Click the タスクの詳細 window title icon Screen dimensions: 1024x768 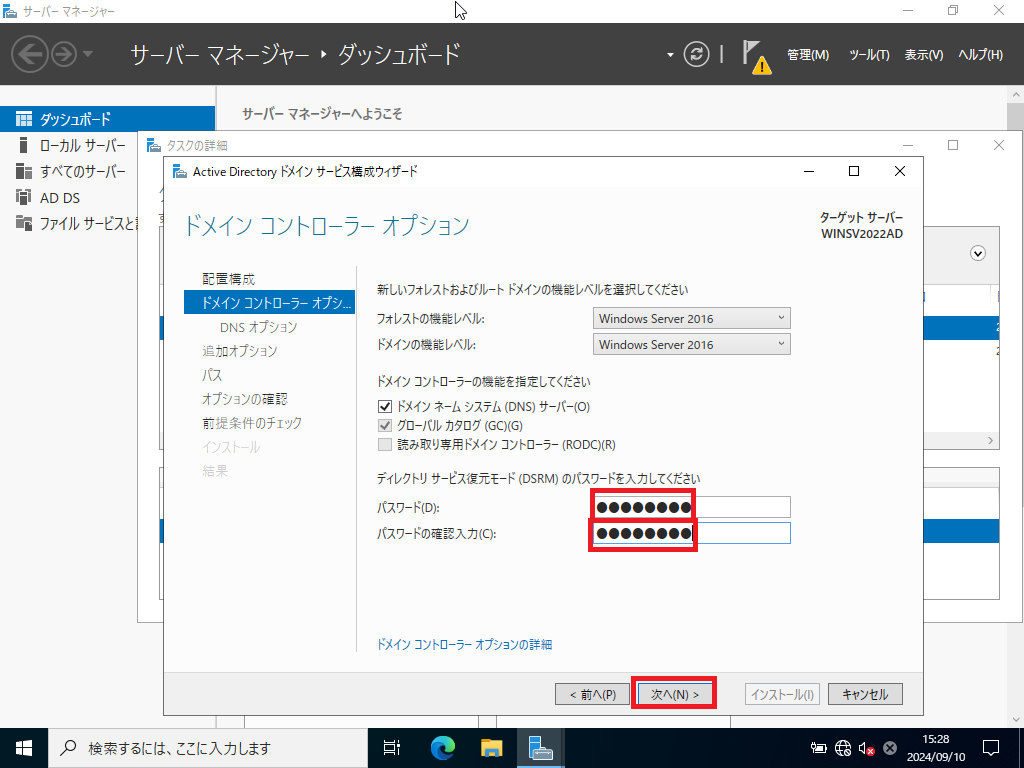pos(154,145)
